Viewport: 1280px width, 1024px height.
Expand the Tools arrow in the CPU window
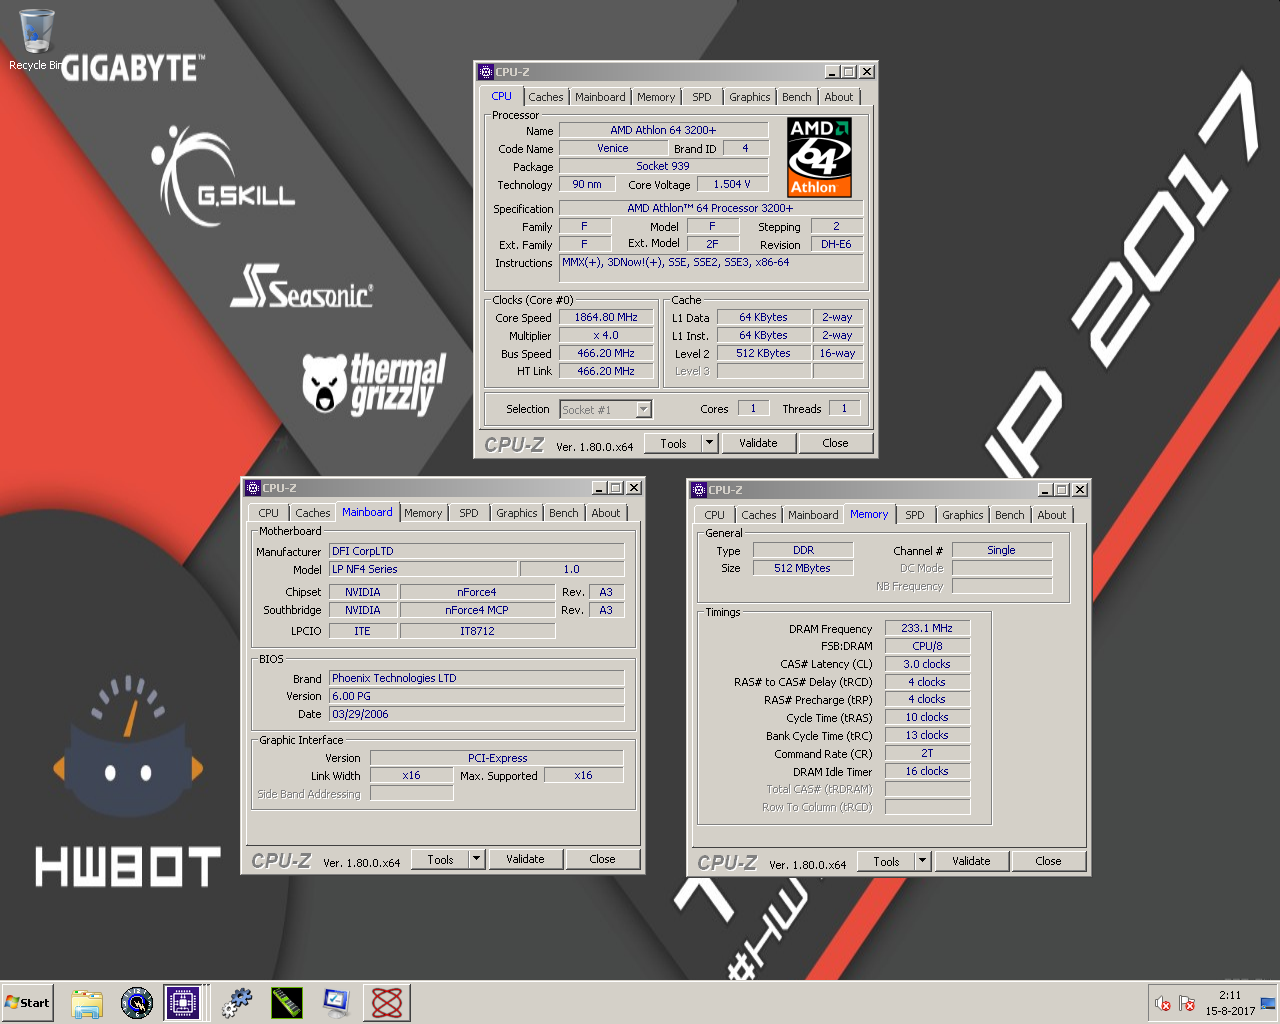point(710,443)
